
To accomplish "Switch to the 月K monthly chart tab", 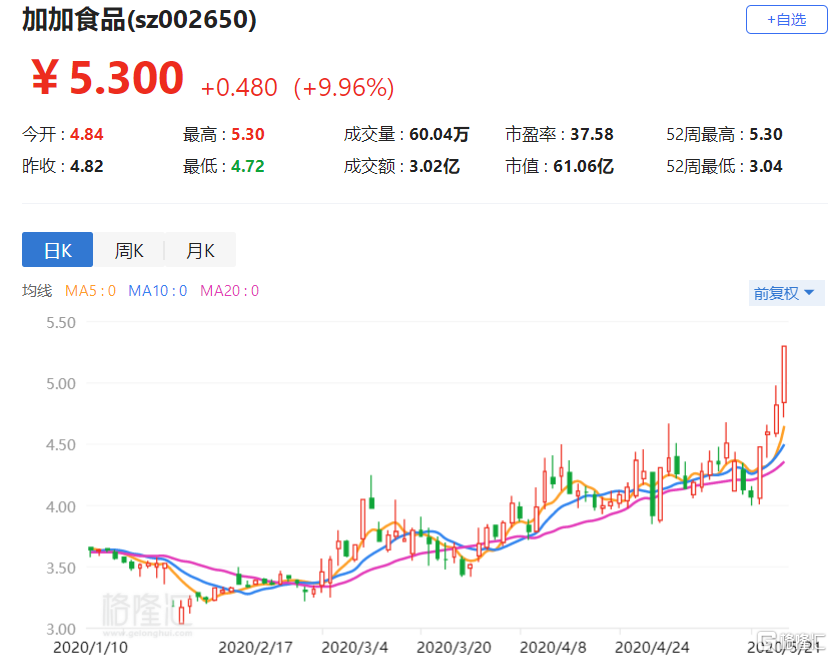I will (x=200, y=249).
